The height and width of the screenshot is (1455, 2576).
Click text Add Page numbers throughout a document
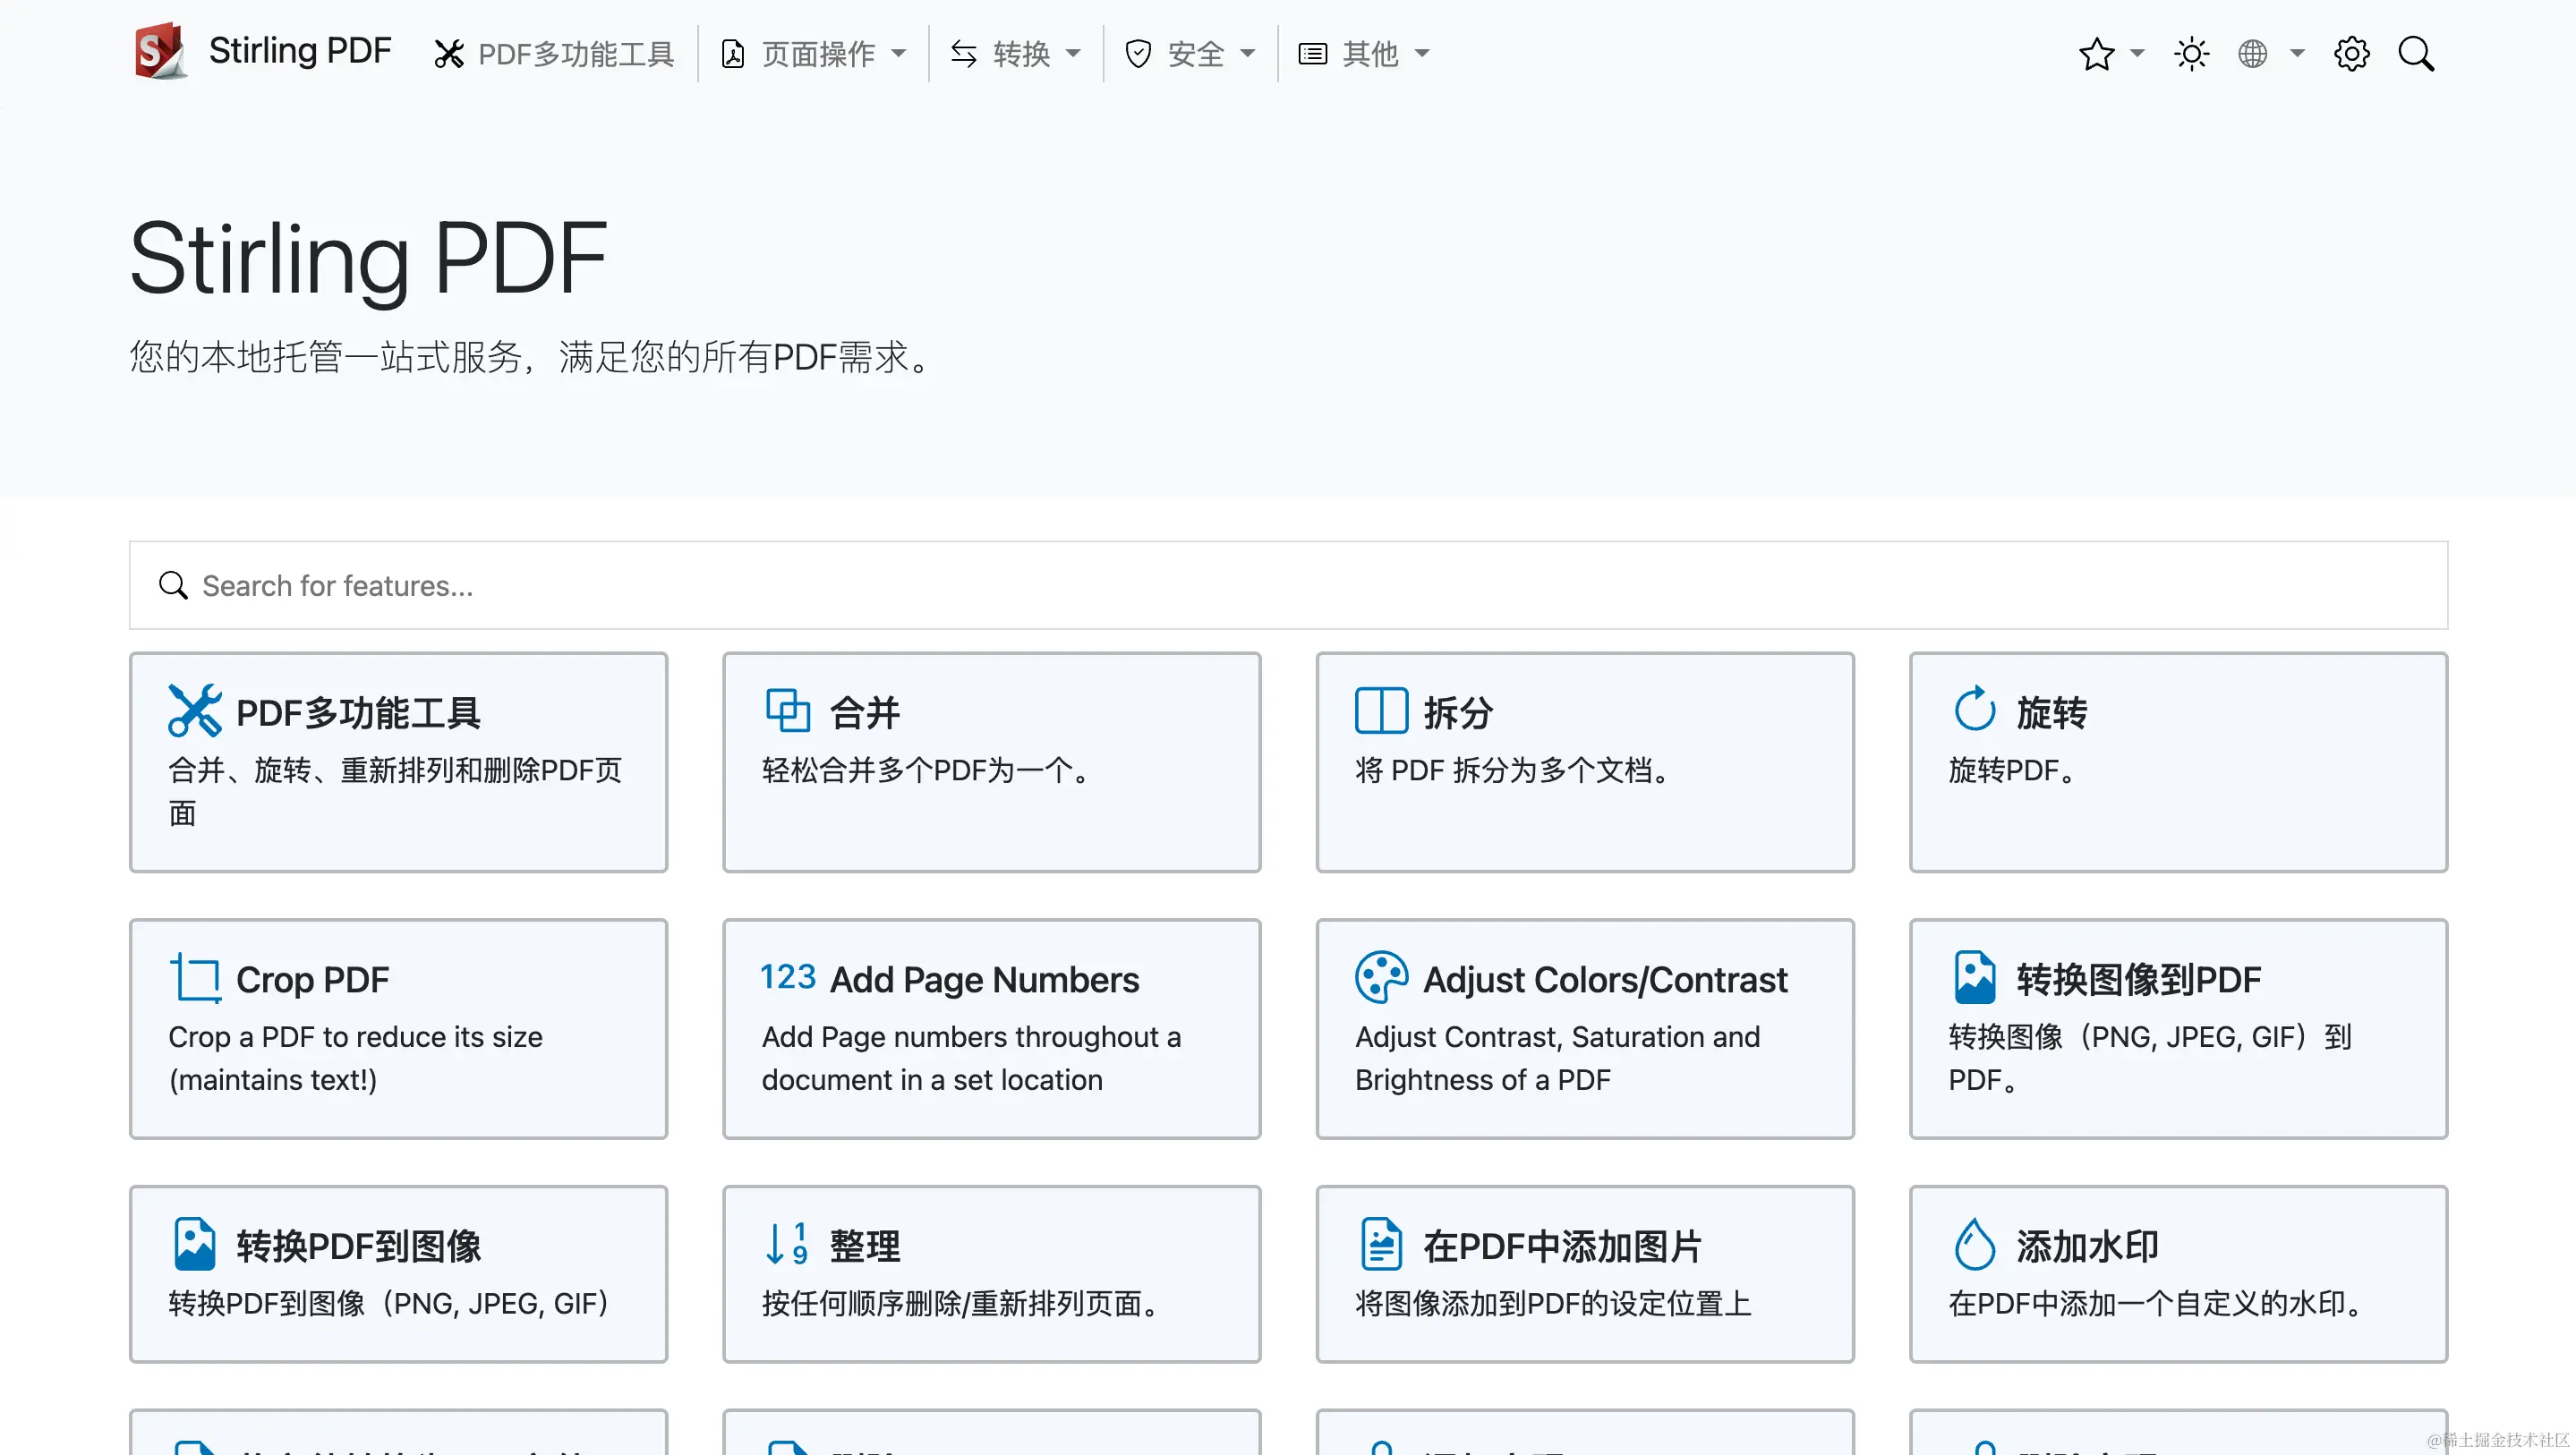point(971,1058)
